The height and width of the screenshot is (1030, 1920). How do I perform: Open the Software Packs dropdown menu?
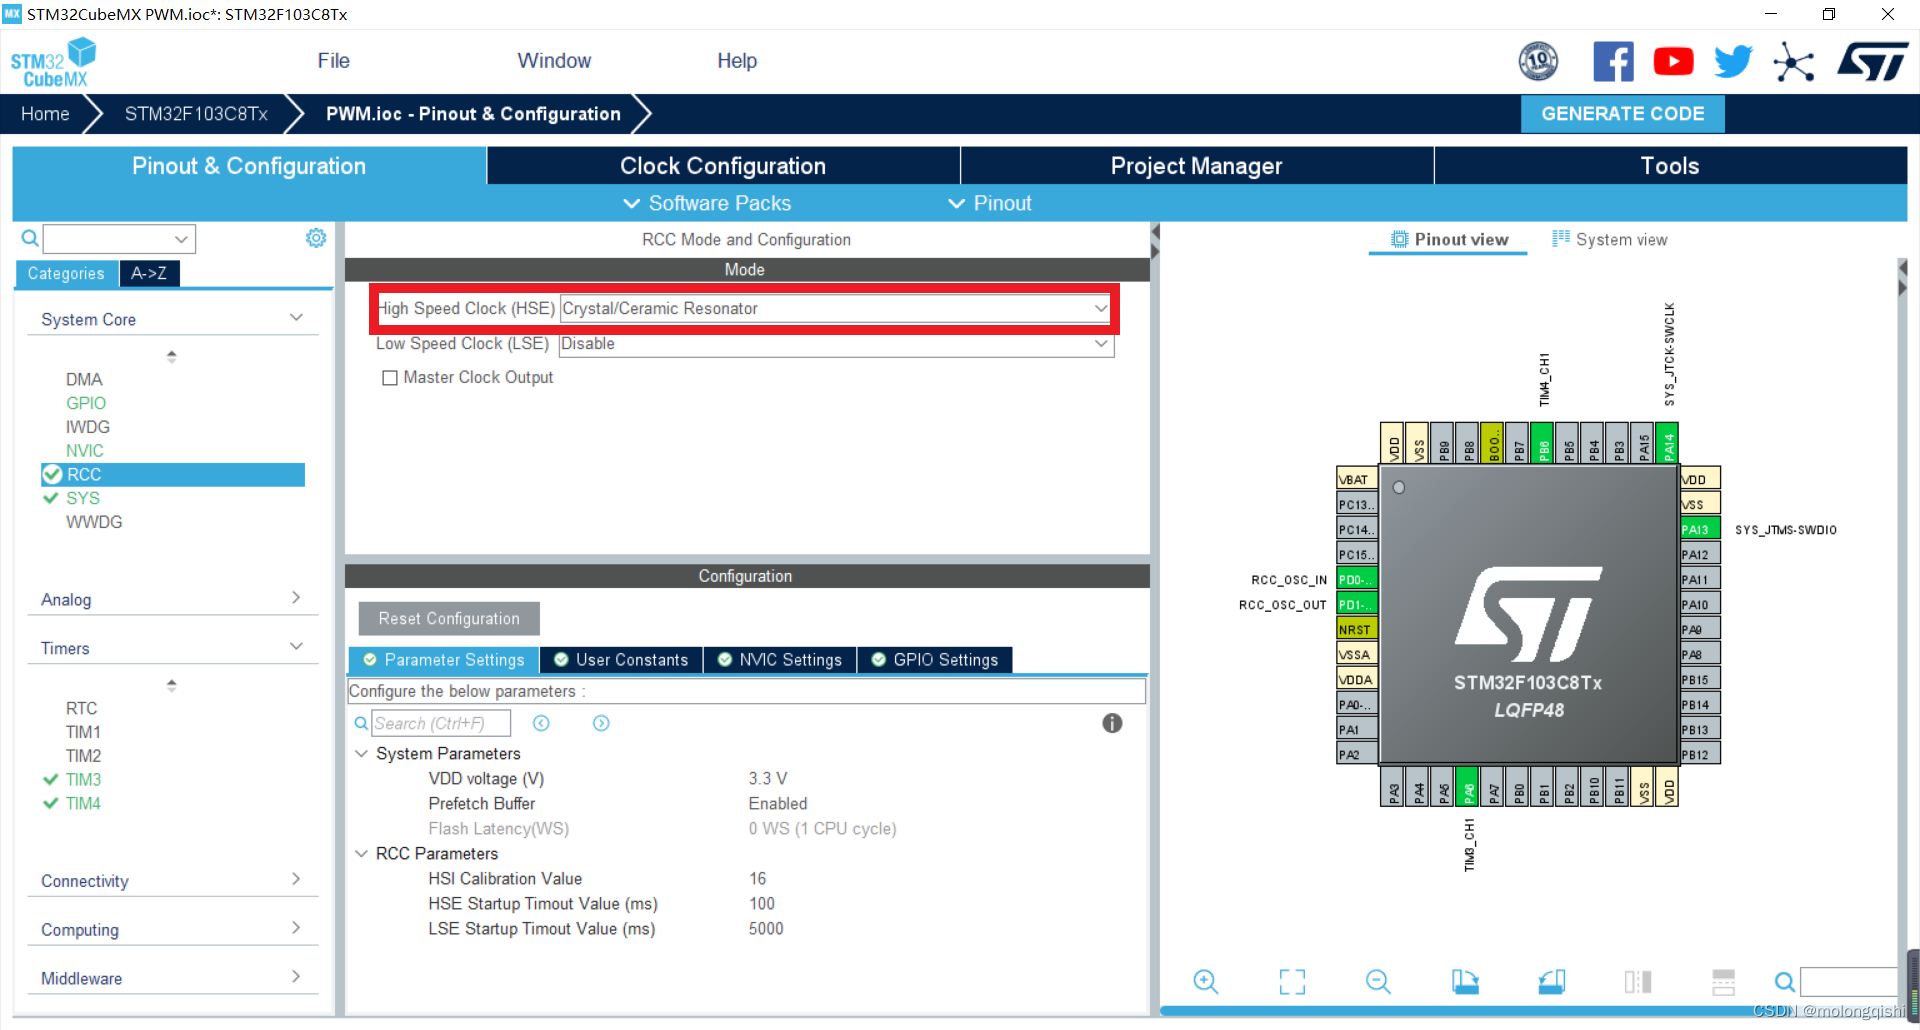coord(707,203)
